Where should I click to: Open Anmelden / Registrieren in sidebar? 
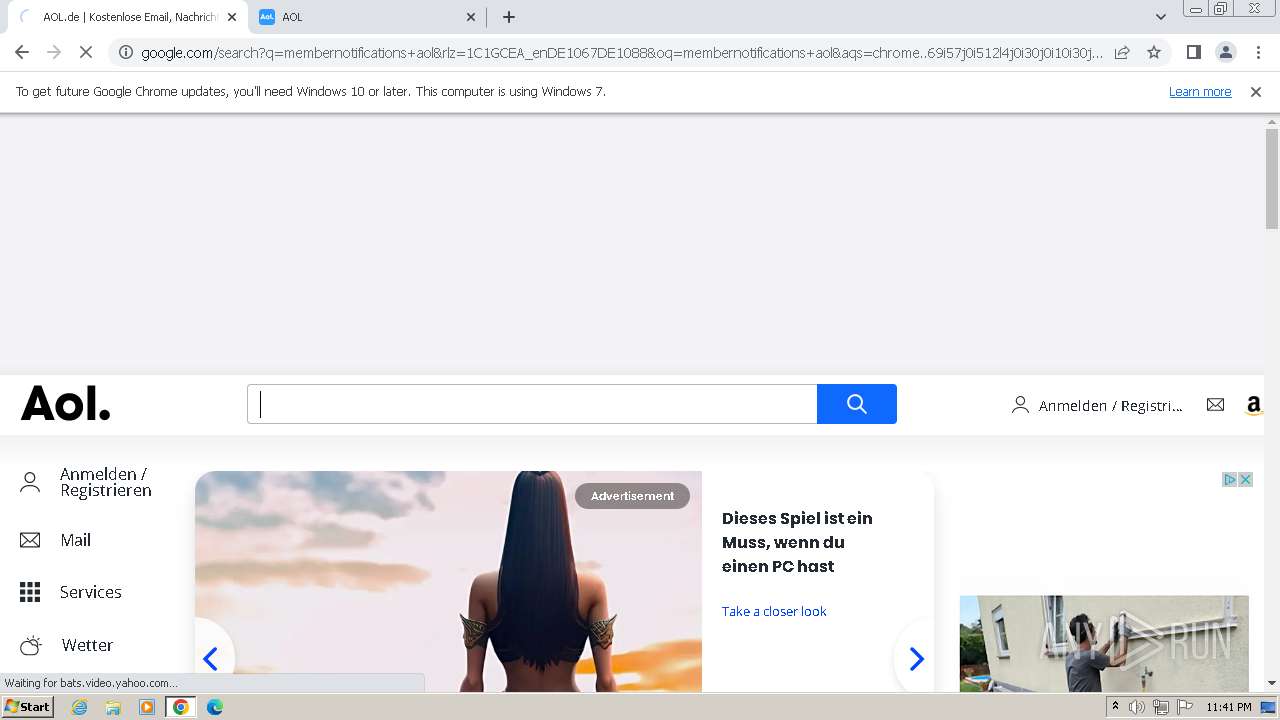click(106, 482)
